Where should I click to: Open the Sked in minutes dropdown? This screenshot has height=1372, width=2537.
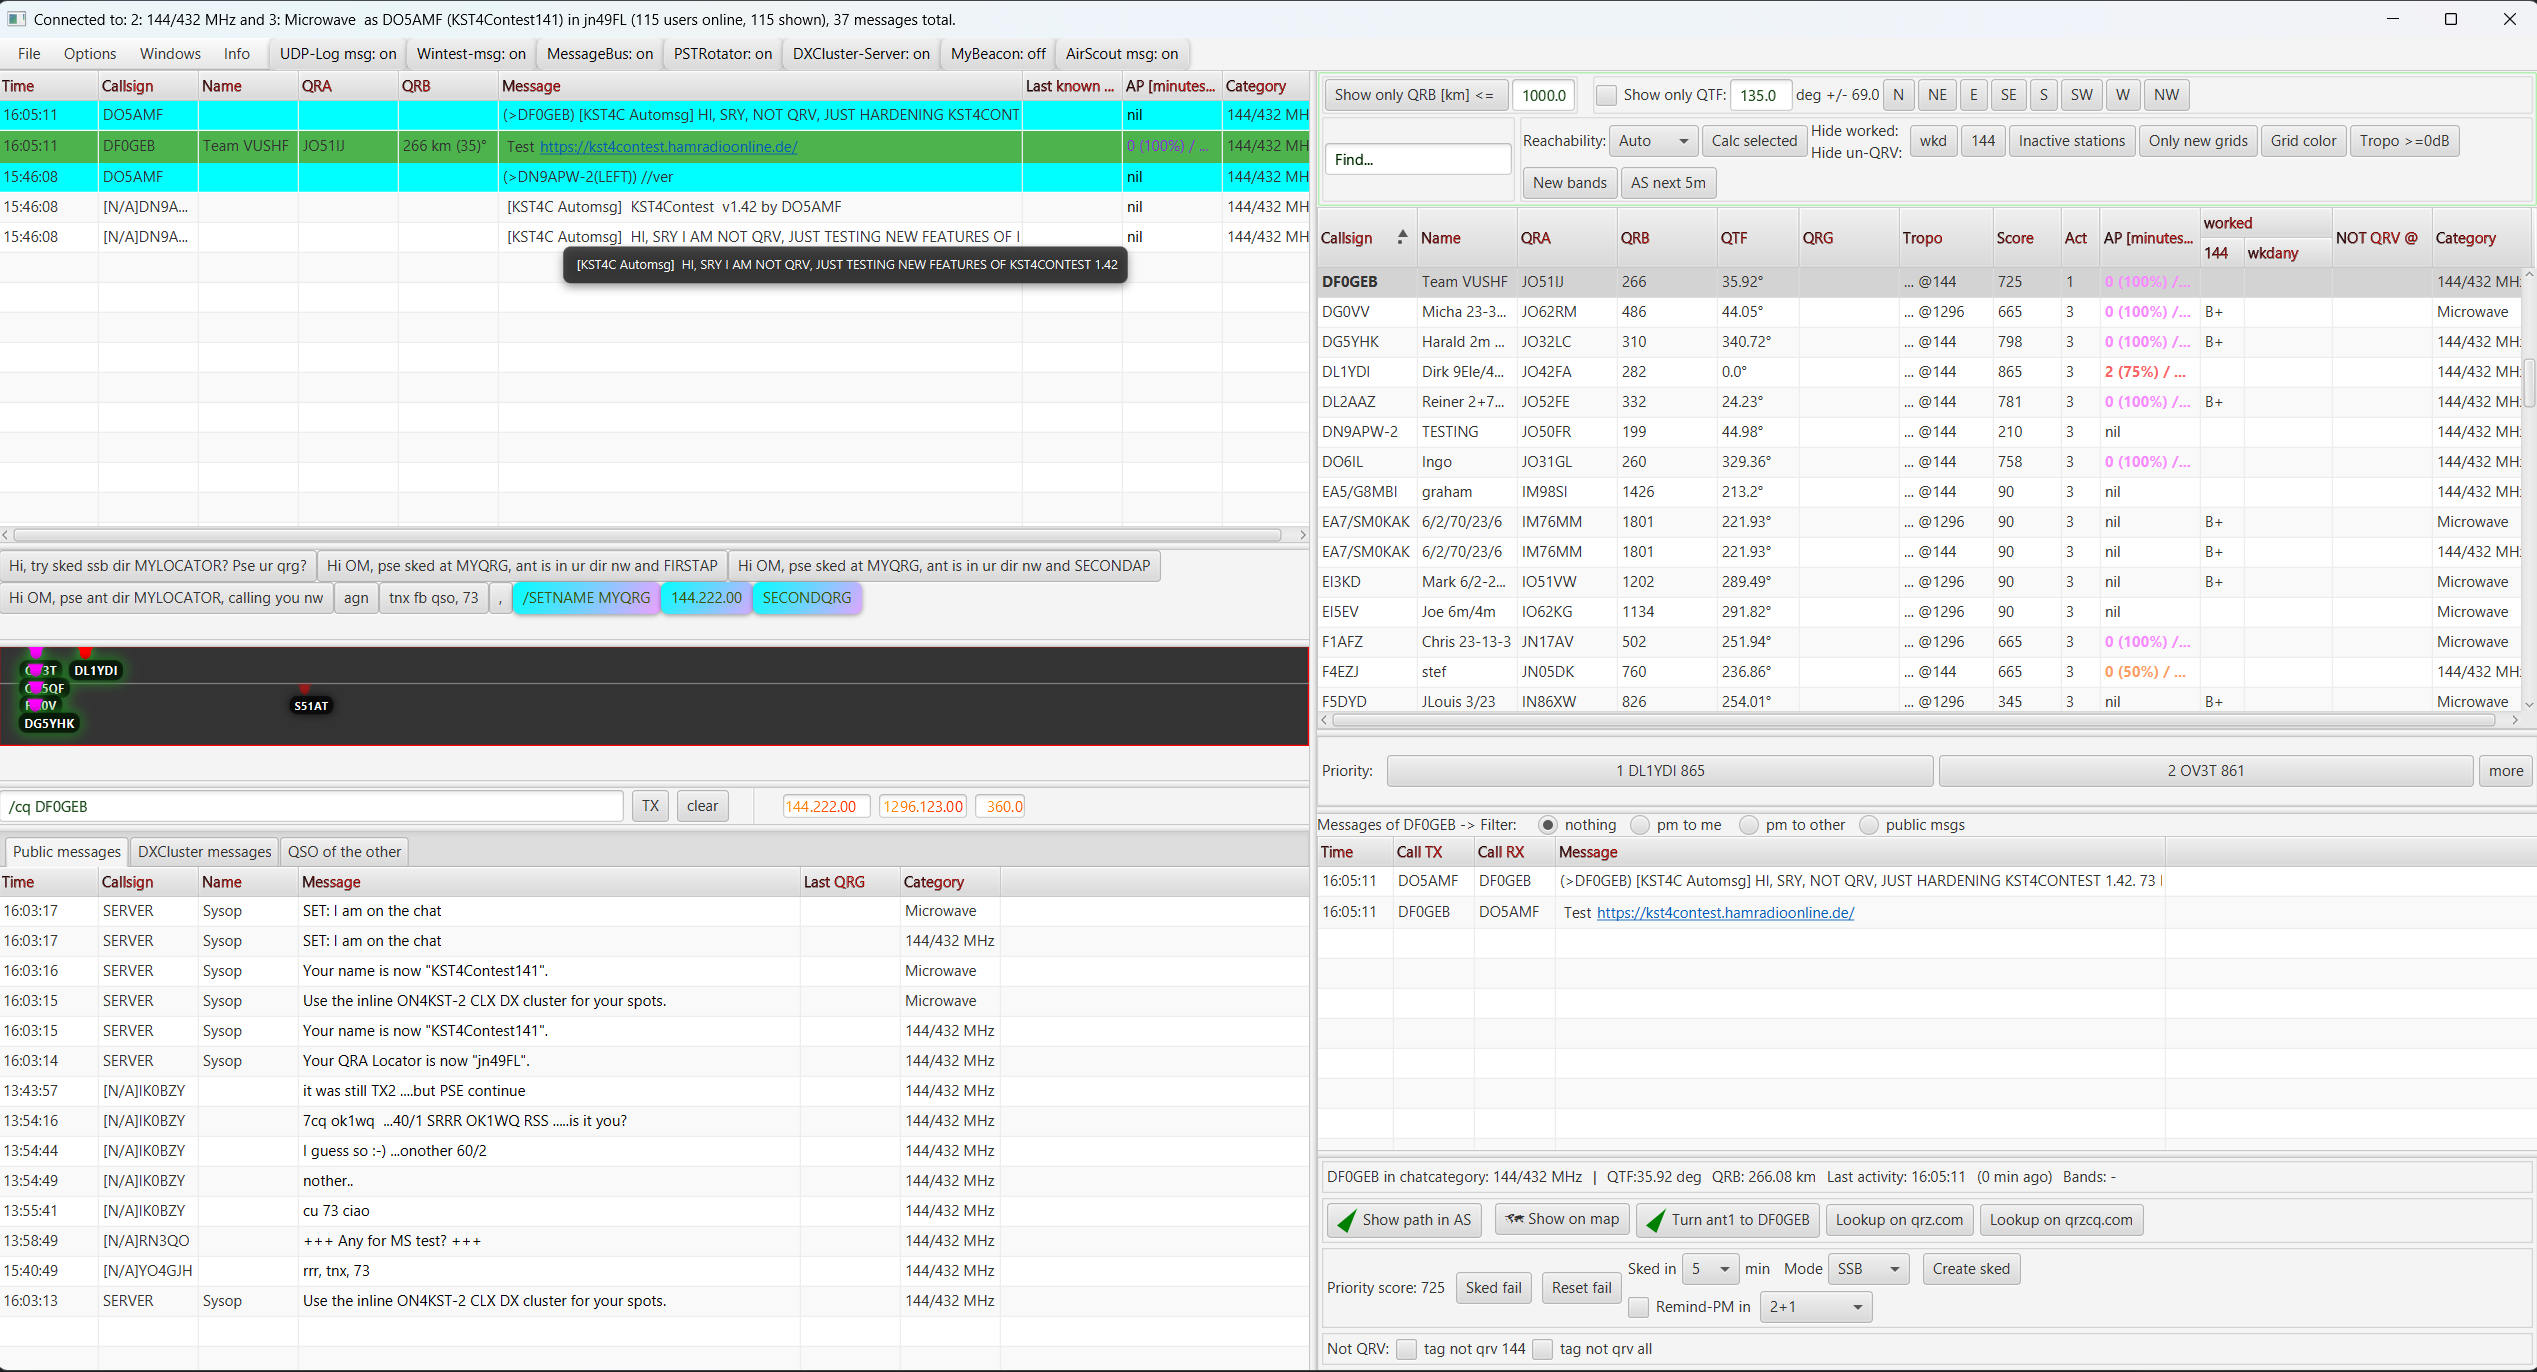1711,1269
